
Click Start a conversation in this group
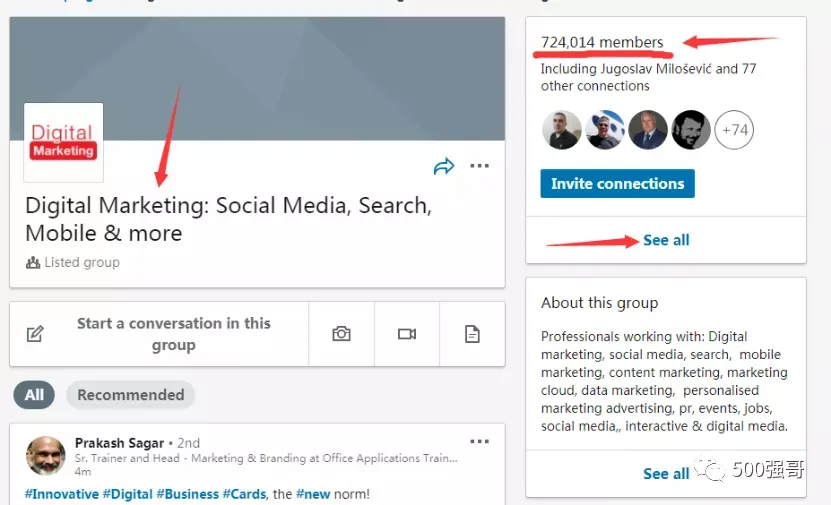(x=174, y=334)
